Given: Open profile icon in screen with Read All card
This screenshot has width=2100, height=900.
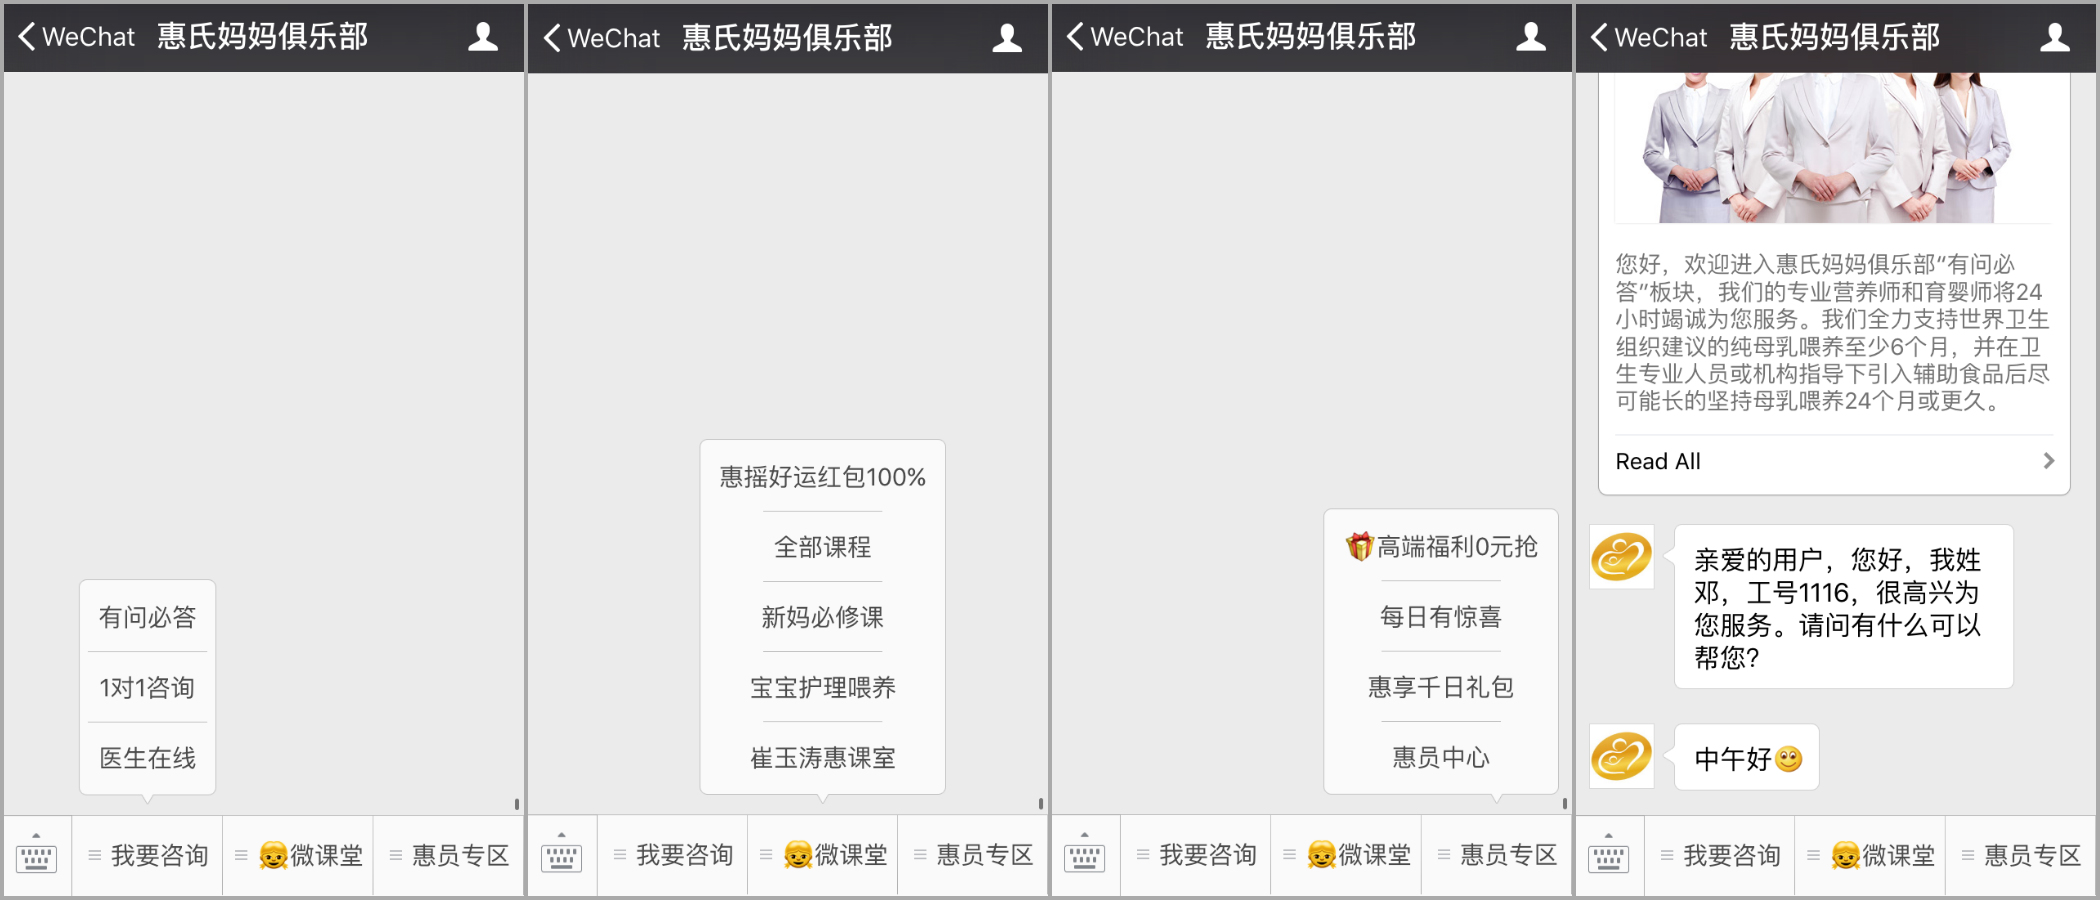Looking at the screenshot, I should 2055,38.
